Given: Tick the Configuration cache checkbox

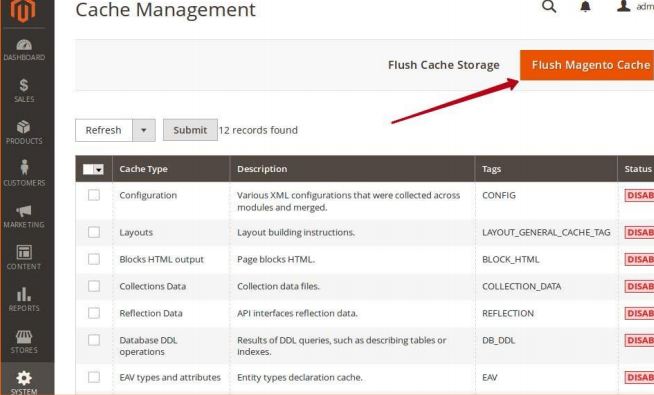Looking at the screenshot, I should coord(94,195).
